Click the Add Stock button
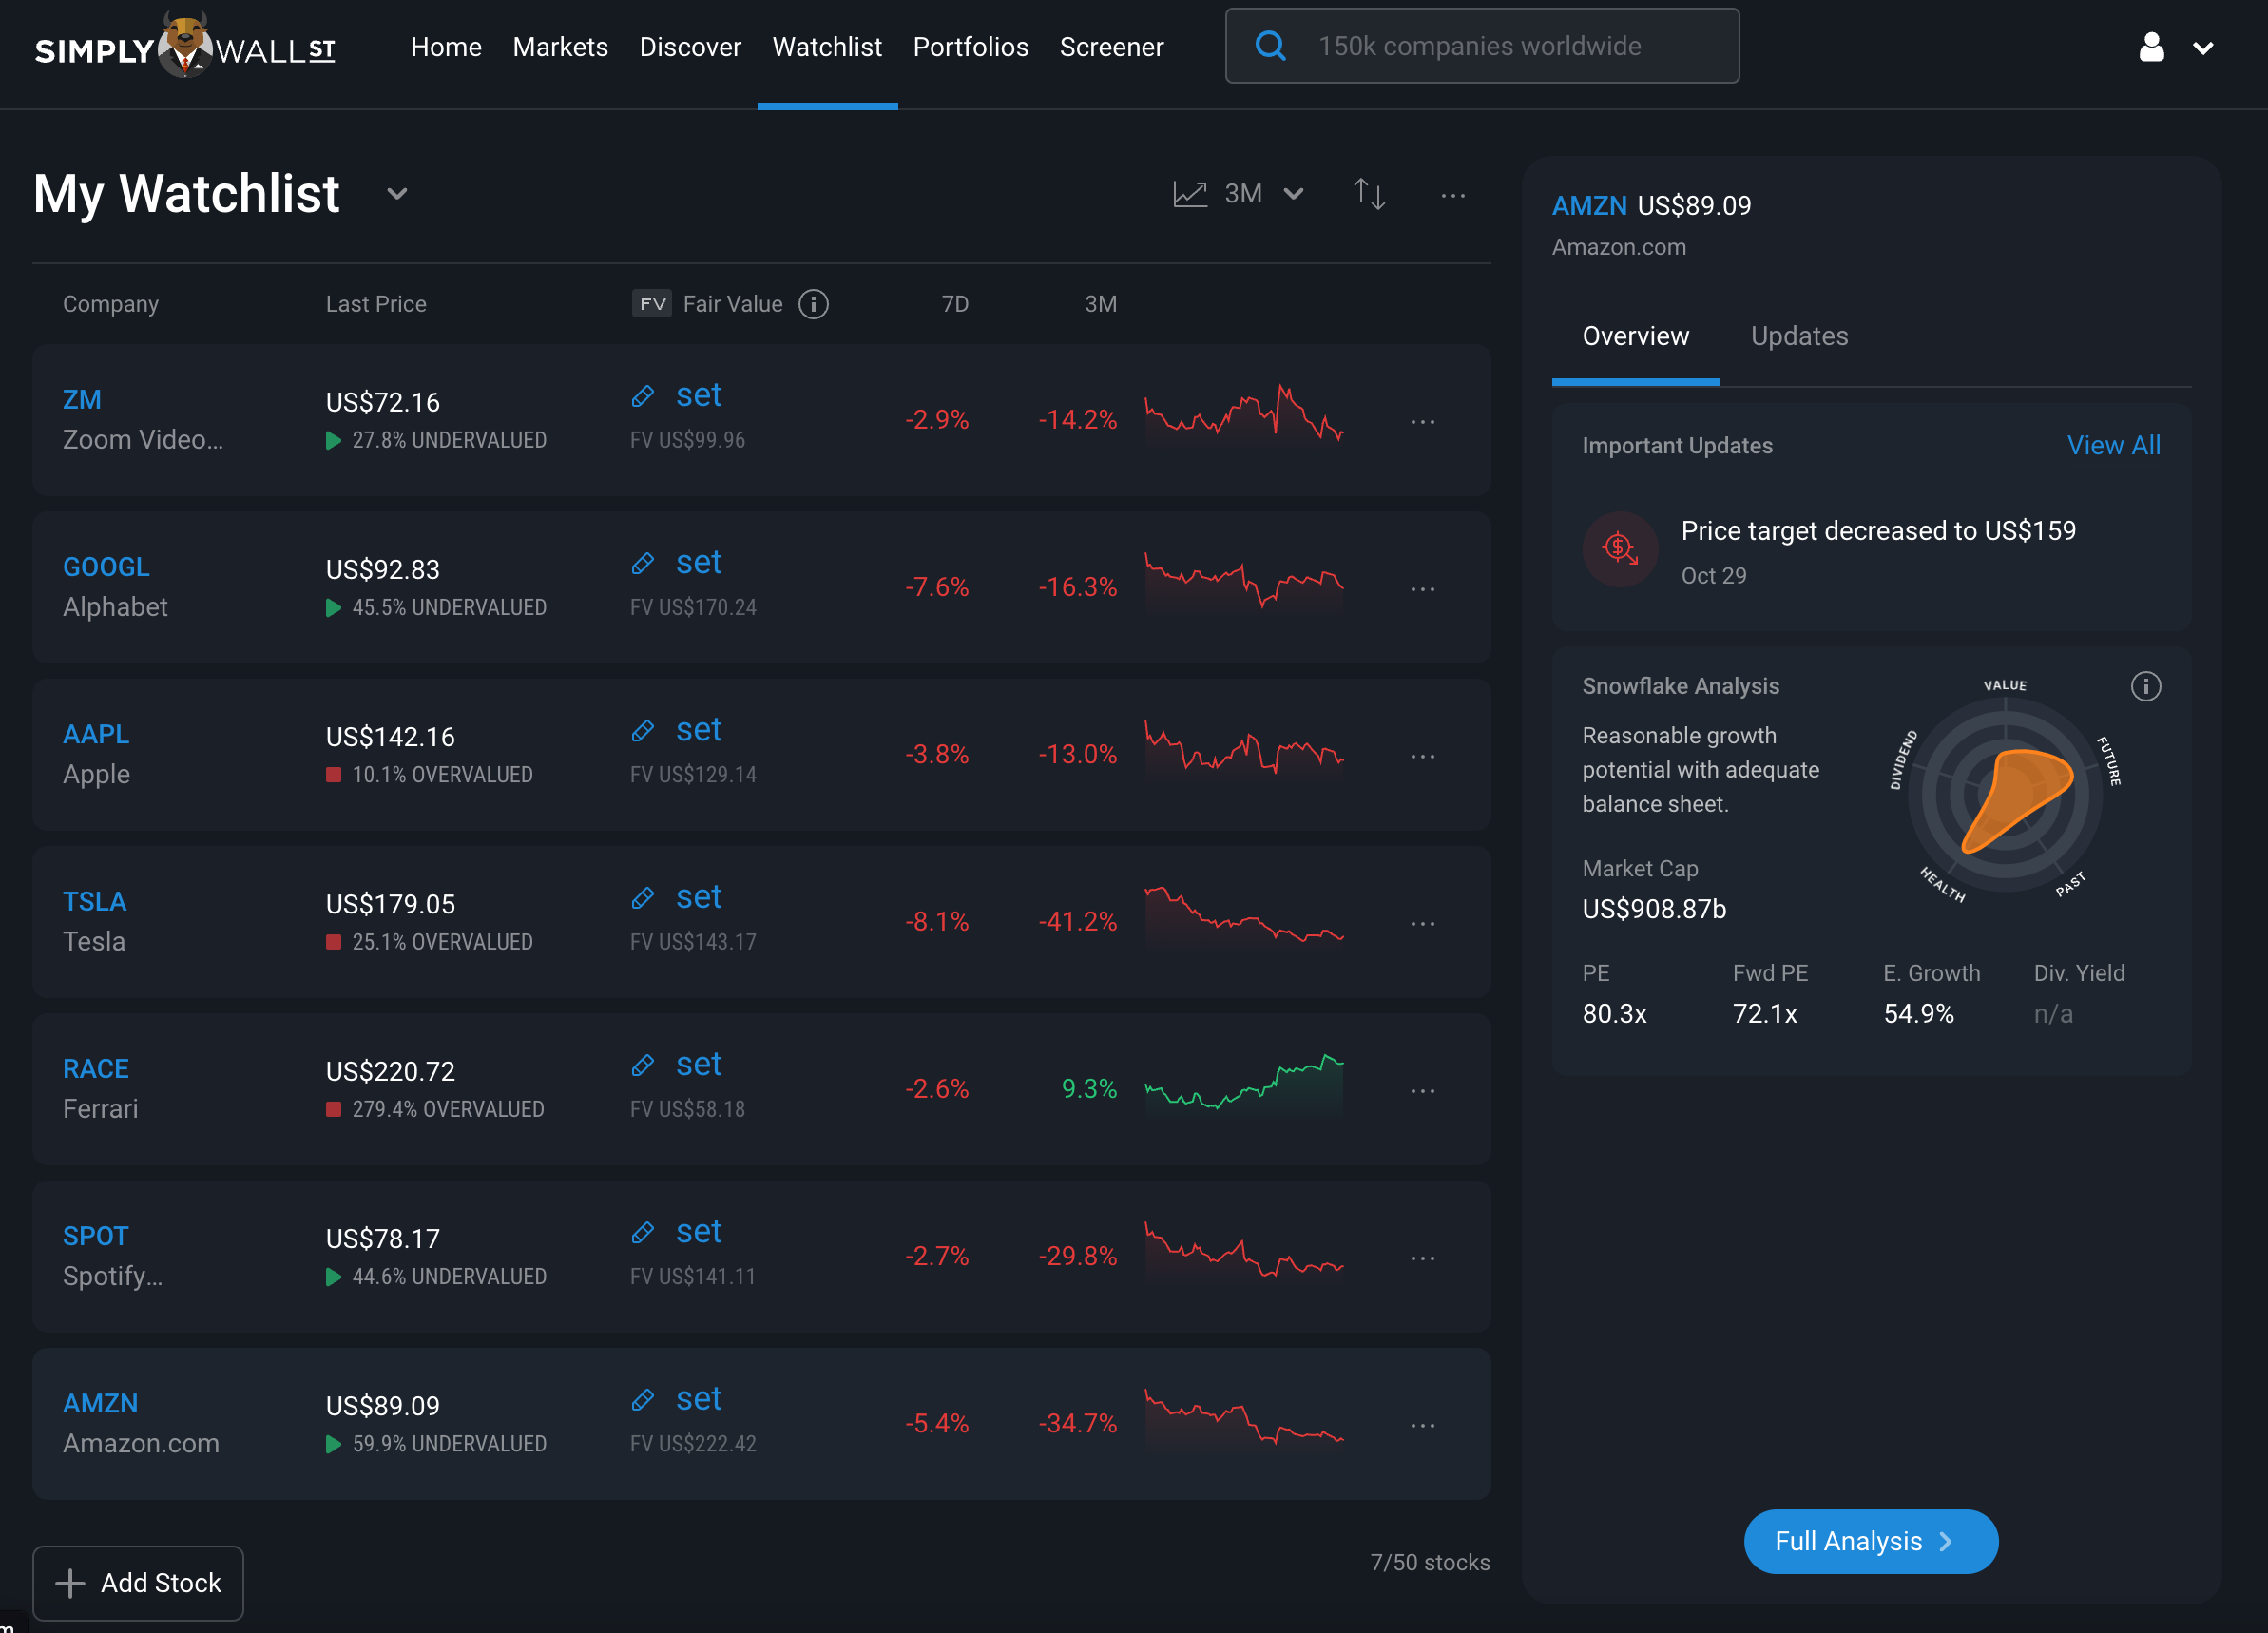 (138, 1582)
